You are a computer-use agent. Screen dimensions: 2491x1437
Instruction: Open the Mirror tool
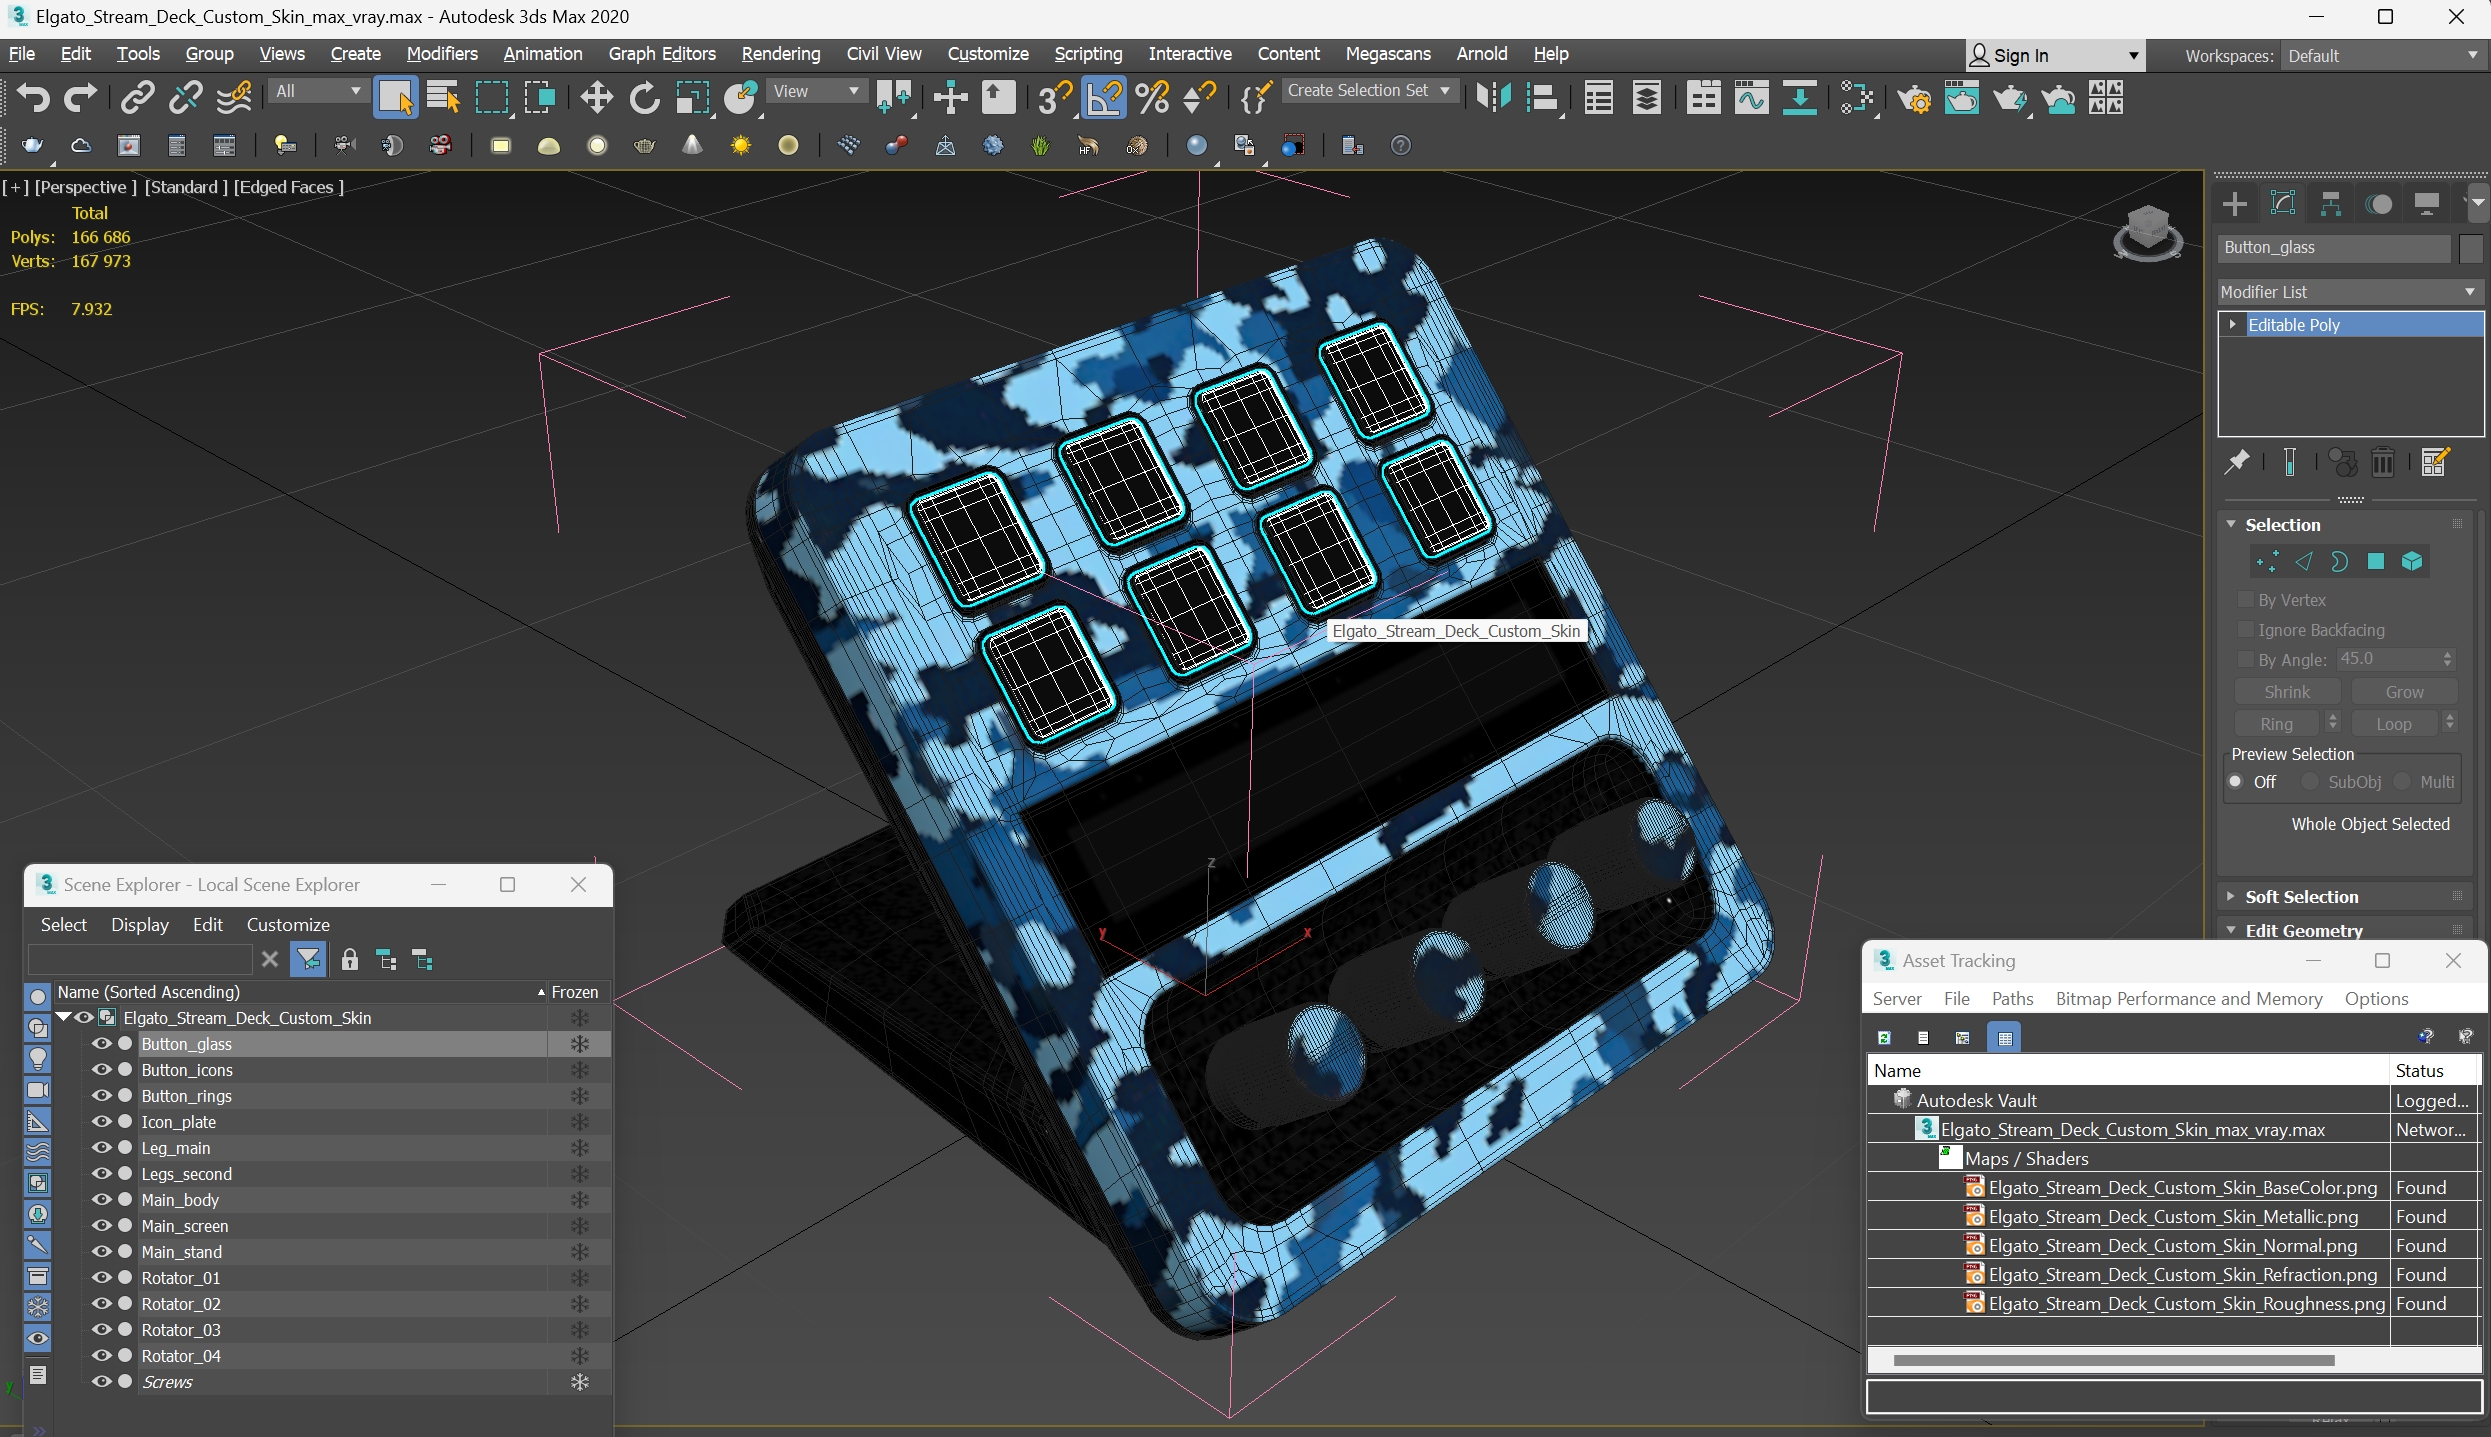(1493, 98)
